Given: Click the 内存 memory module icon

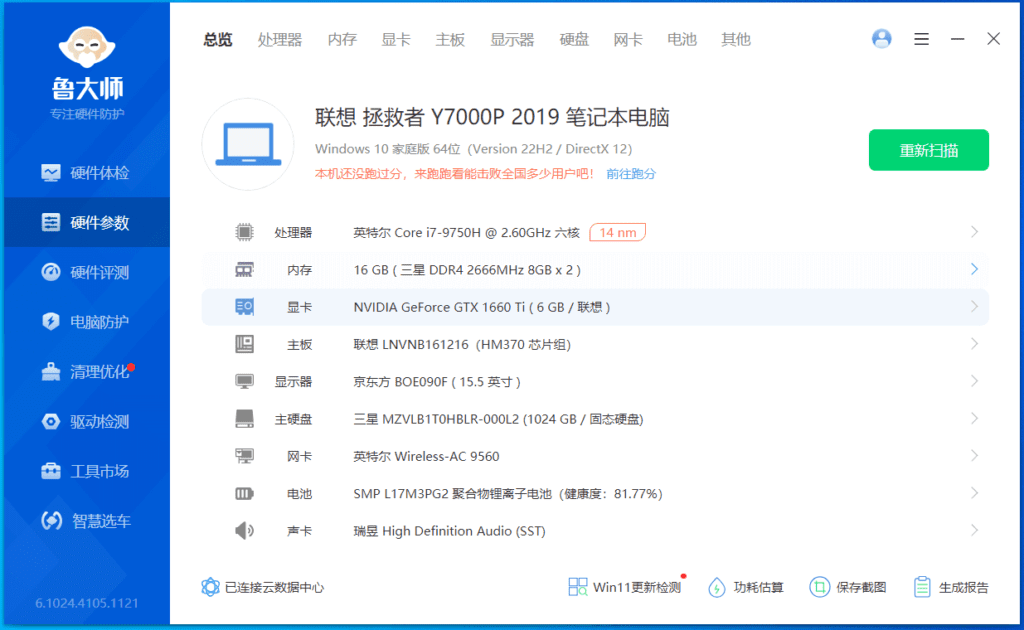Looking at the screenshot, I should pos(244,270).
